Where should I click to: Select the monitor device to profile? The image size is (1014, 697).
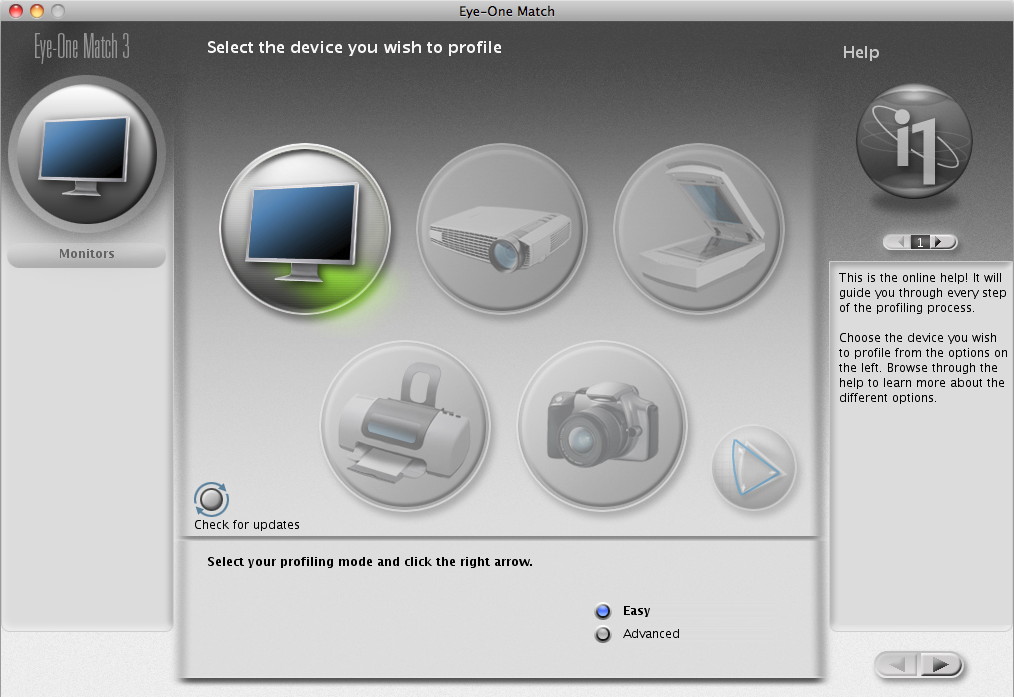tap(305, 229)
